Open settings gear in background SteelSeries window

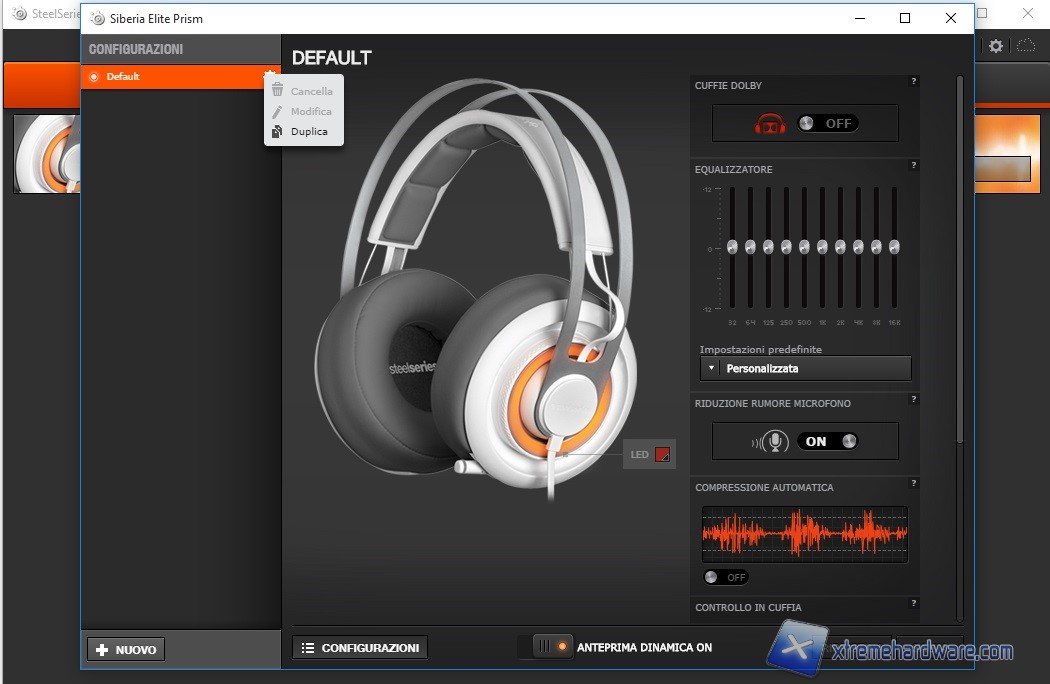996,46
